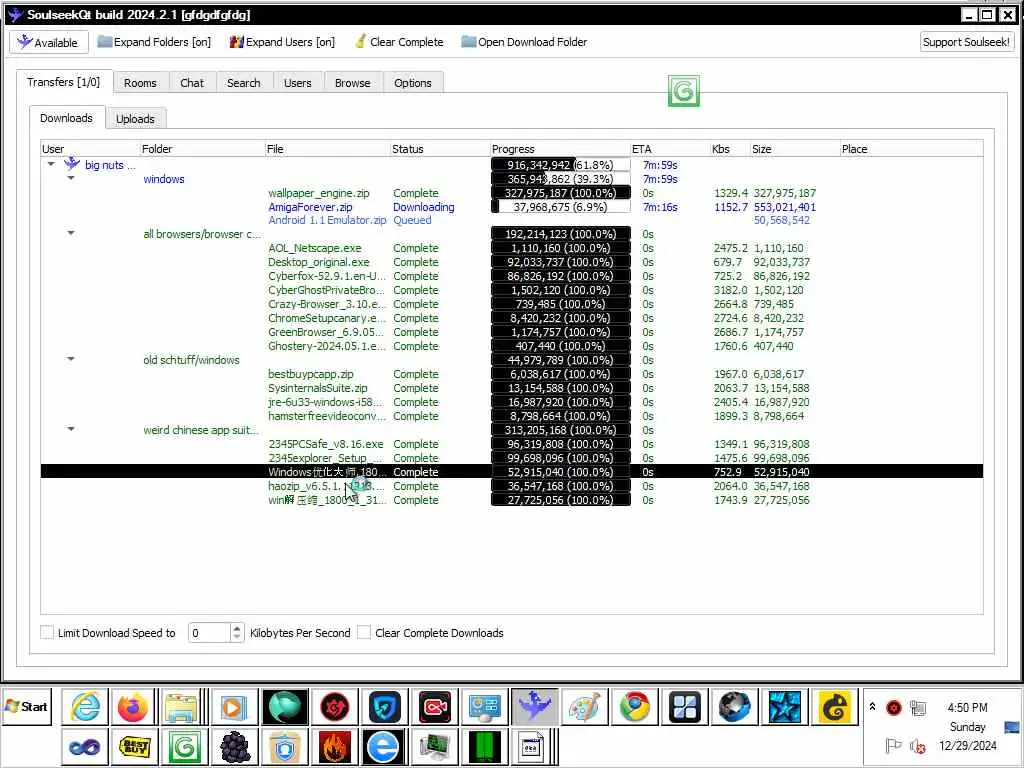This screenshot has width=1024, height=768.
Task: Open the flame icon on the taskbar
Action: pos(335,746)
